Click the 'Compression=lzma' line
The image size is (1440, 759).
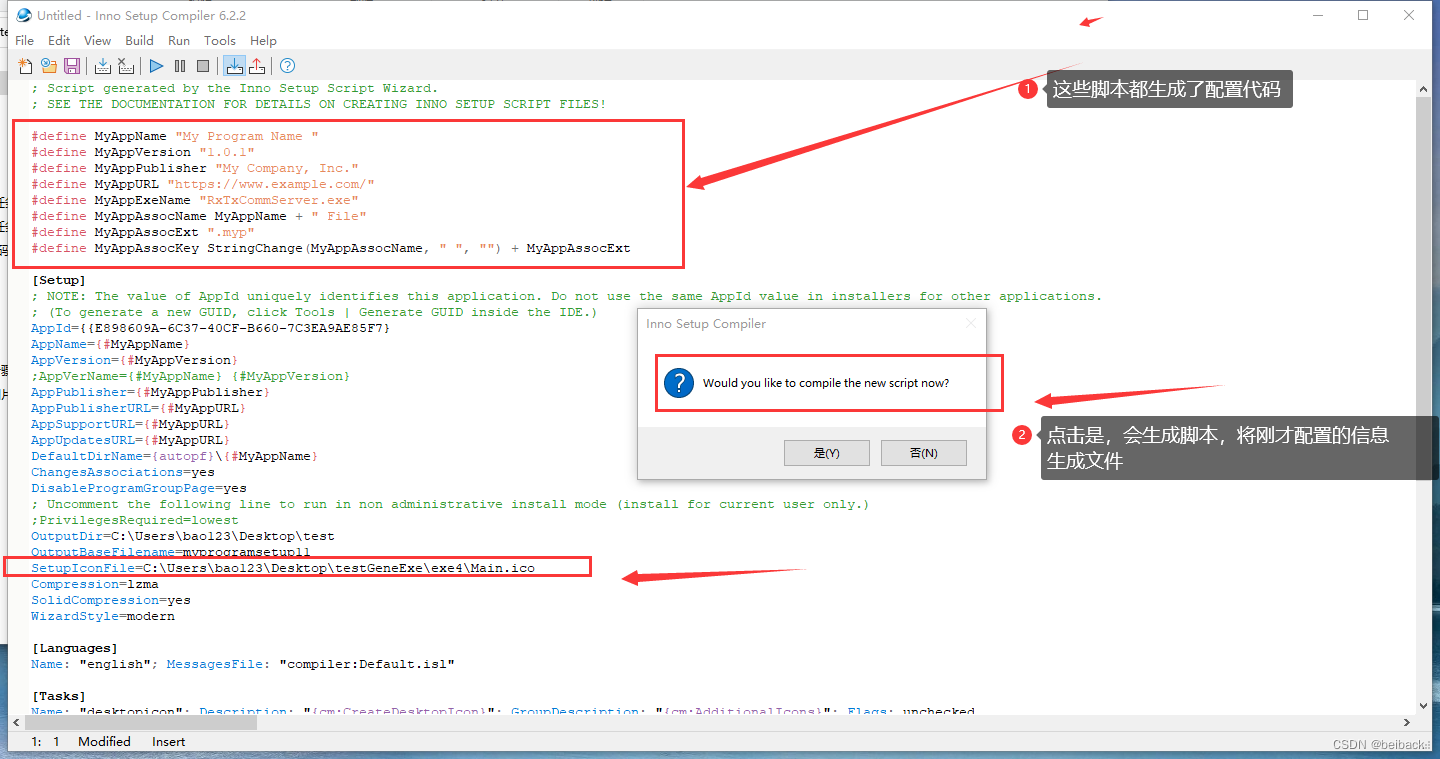coord(95,584)
